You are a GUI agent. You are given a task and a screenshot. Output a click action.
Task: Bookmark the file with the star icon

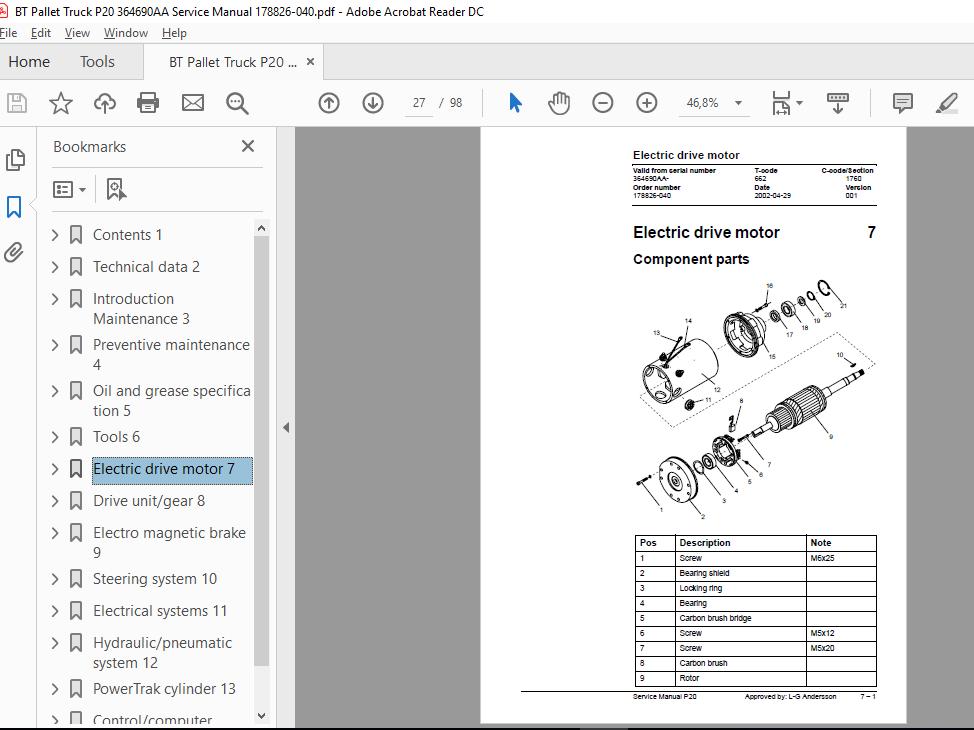pos(61,103)
